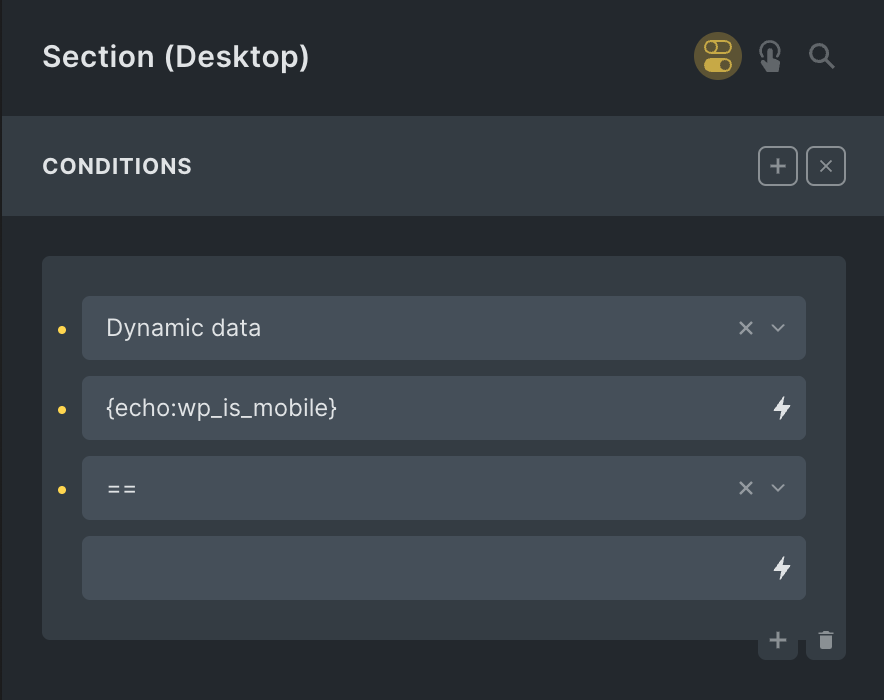Screen dimensions: 884x700
Task: Expand the == operator dropdown chevron
Action: [778, 488]
